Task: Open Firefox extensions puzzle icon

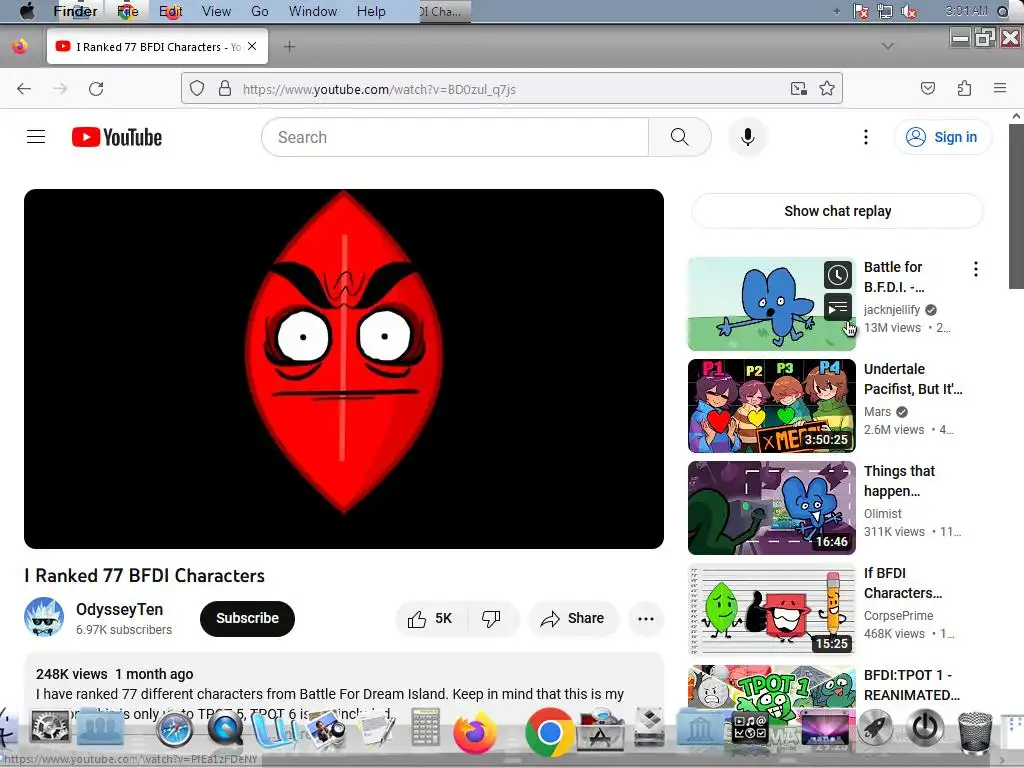Action: coord(964,88)
